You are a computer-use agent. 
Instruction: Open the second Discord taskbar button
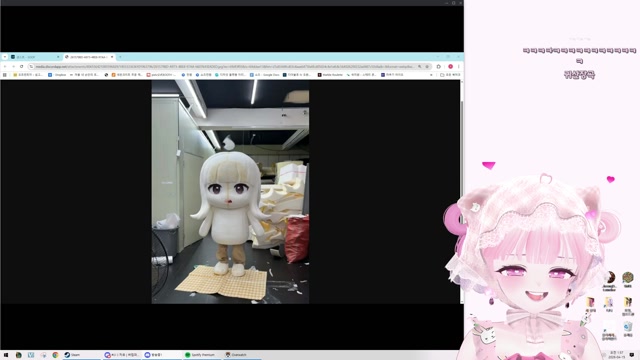tap(161, 355)
